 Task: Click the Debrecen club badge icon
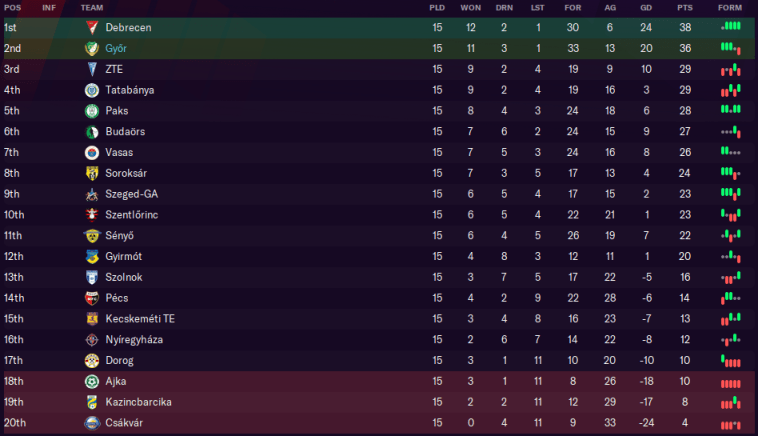tap(91, 27)
